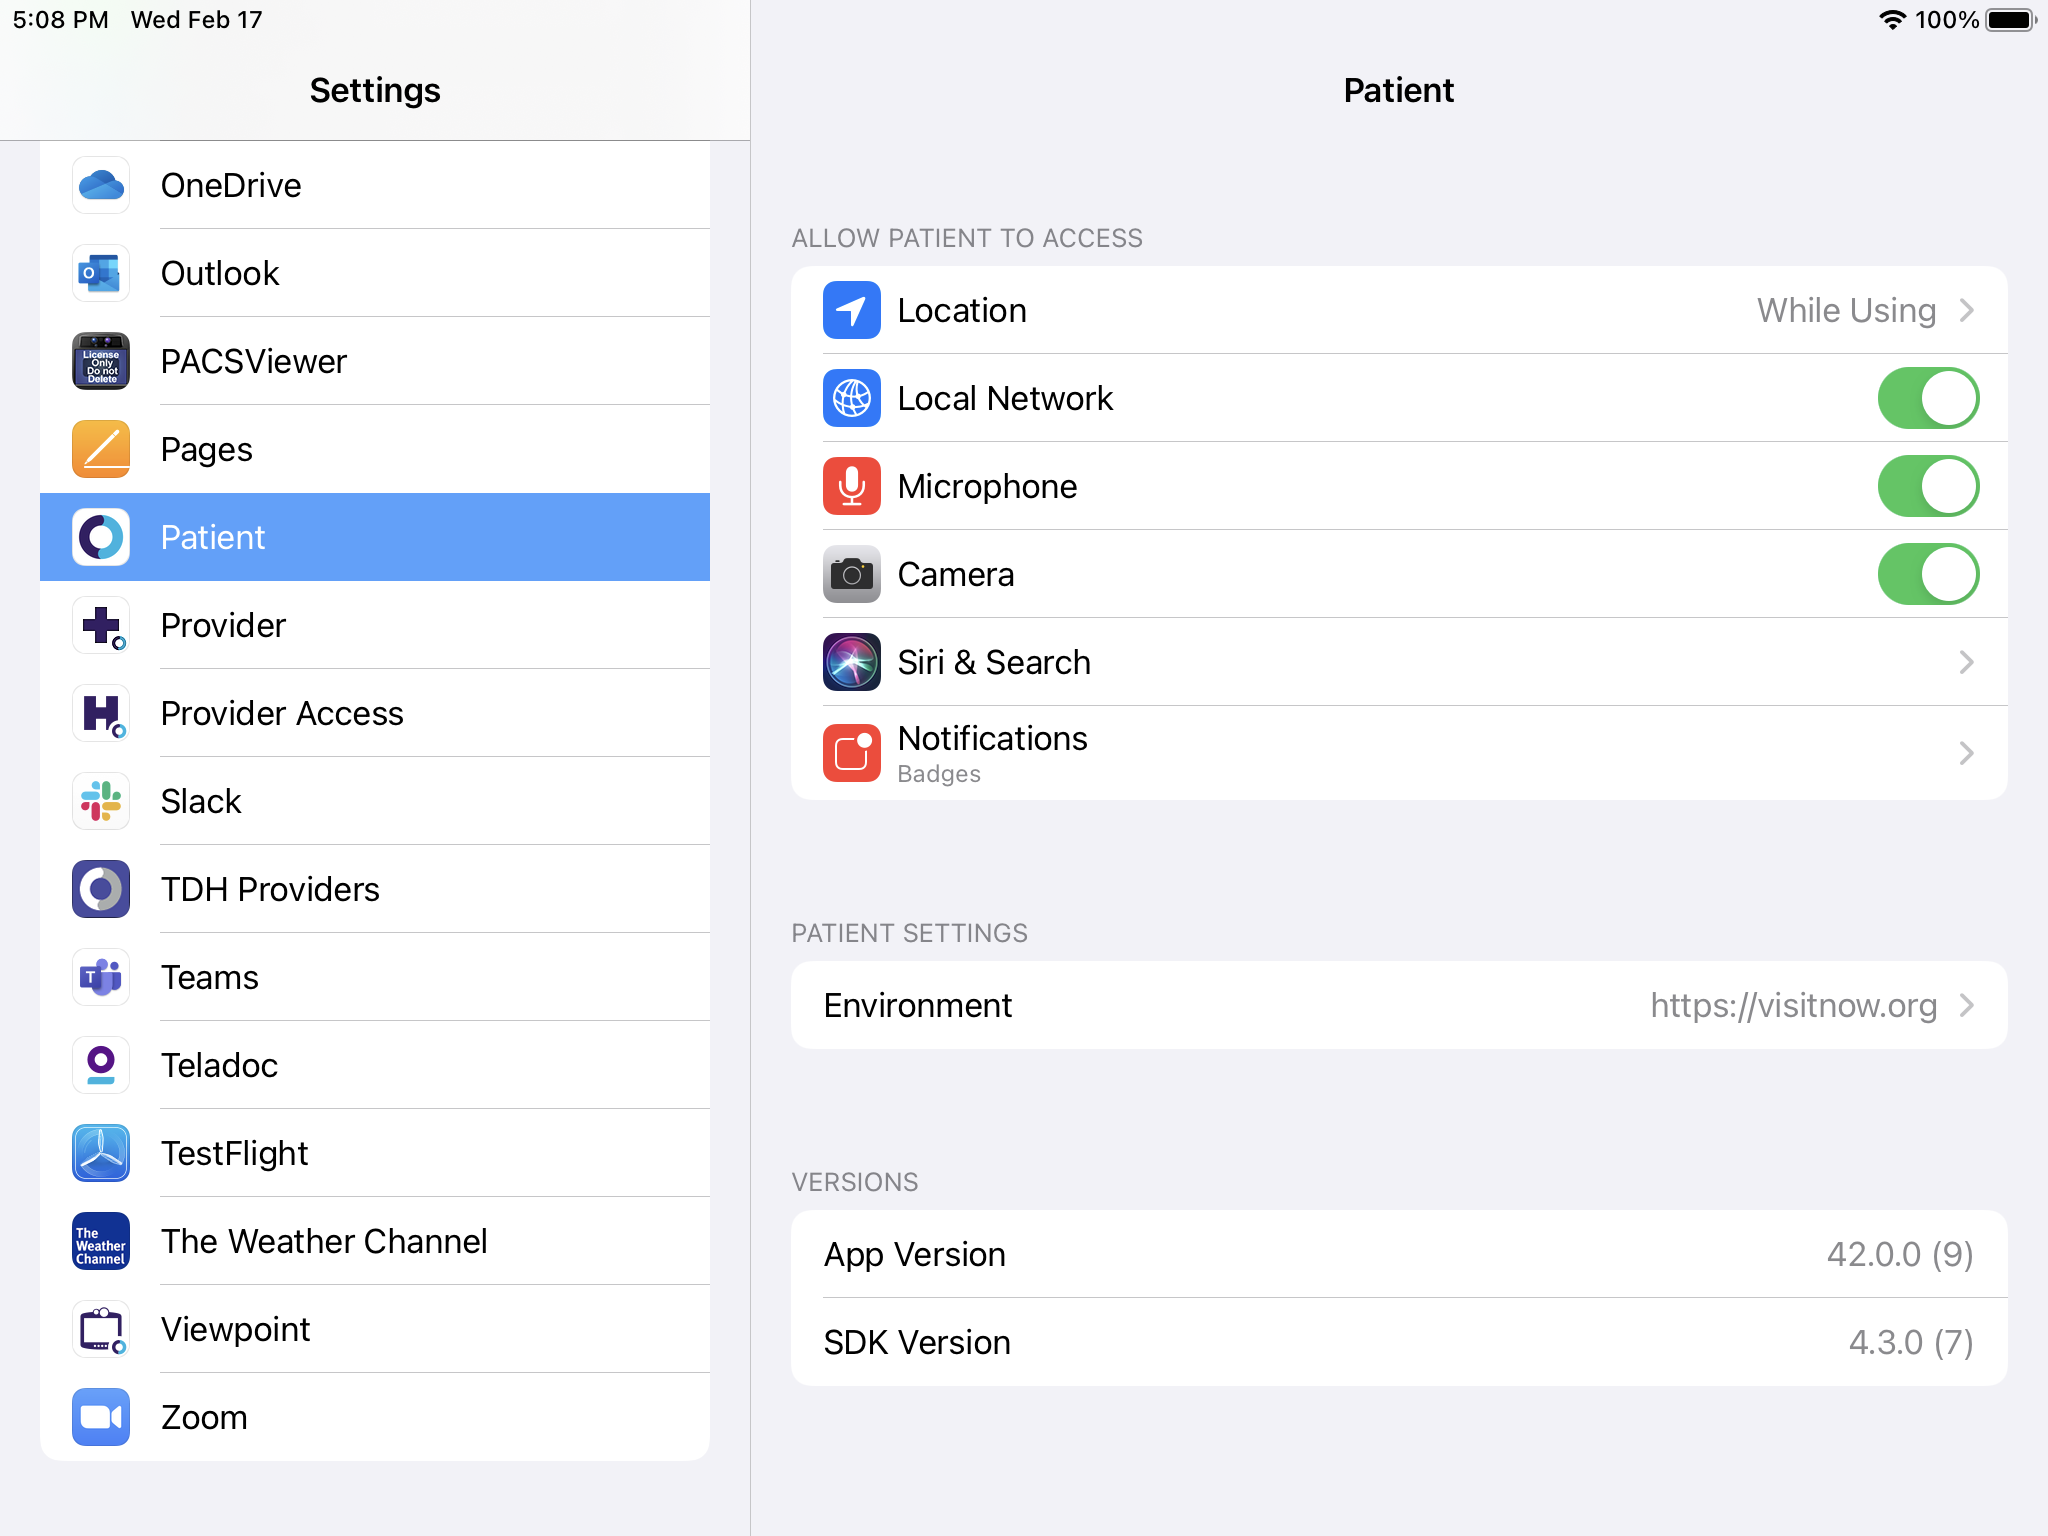Turn off the Microphone switch
The image size is (2048, 1536).
[x=1927, y=486]
